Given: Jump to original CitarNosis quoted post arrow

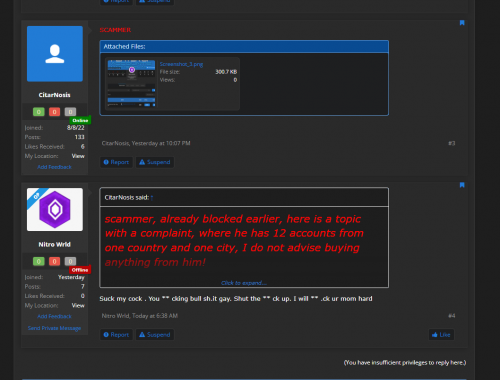Looking at the screenshot, I should click(152, 198).
